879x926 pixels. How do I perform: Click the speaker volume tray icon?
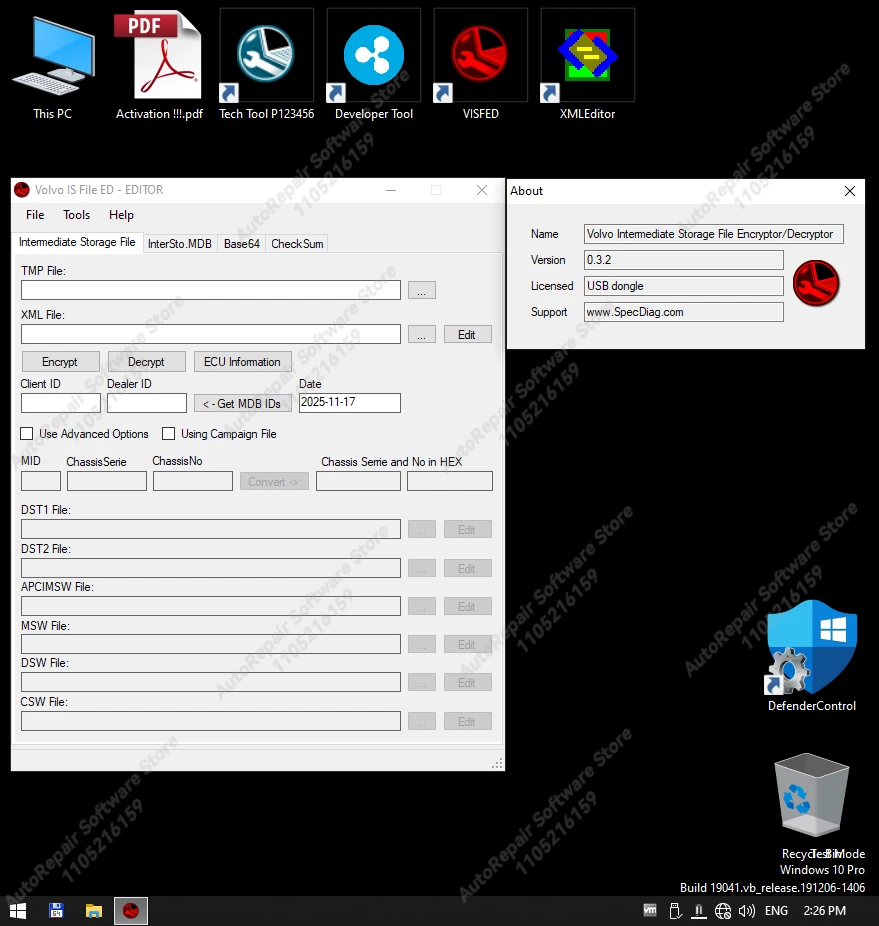point(747,911)
